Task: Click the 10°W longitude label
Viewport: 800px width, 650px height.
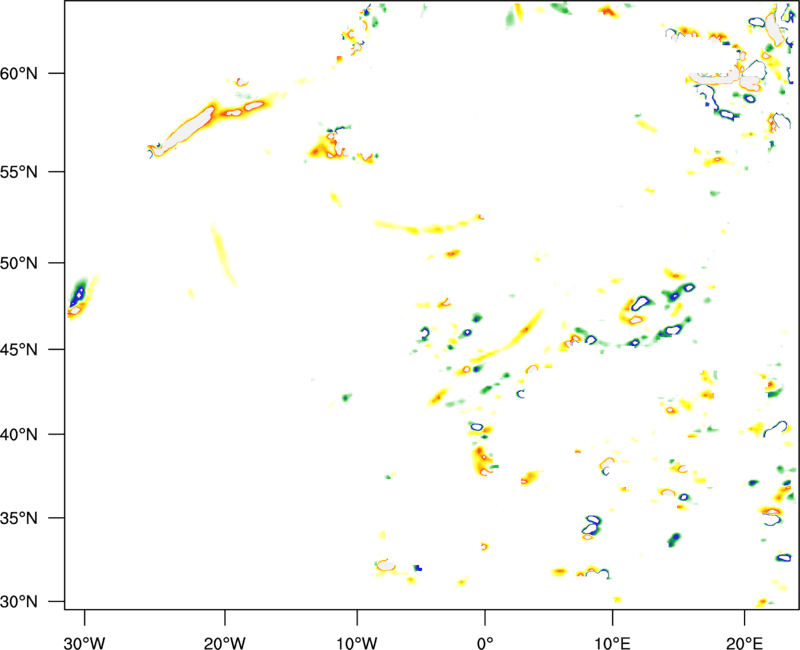Action: click(x=357, y=643)
